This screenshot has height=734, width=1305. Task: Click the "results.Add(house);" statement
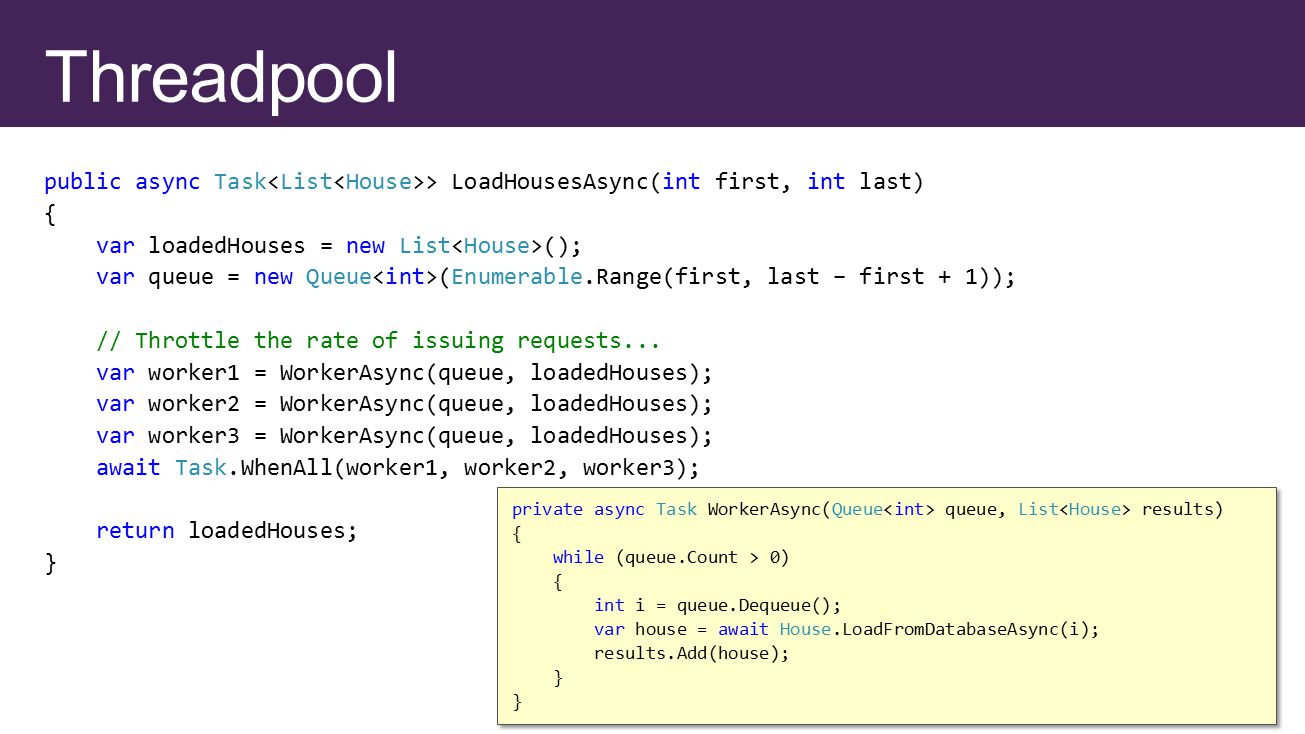tap(692, 654)
